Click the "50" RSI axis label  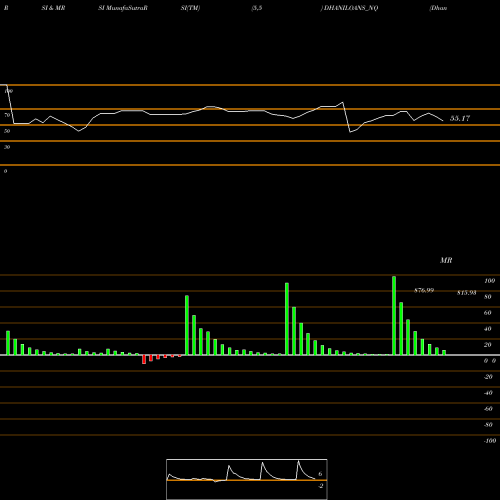click(7, 131)
